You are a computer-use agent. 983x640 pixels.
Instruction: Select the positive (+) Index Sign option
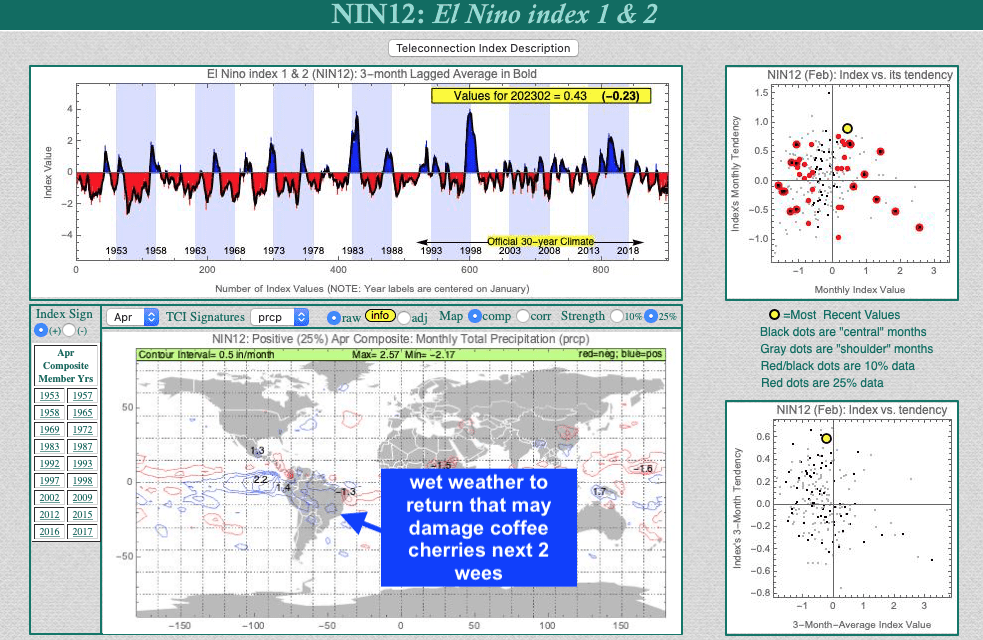(41, 330)
